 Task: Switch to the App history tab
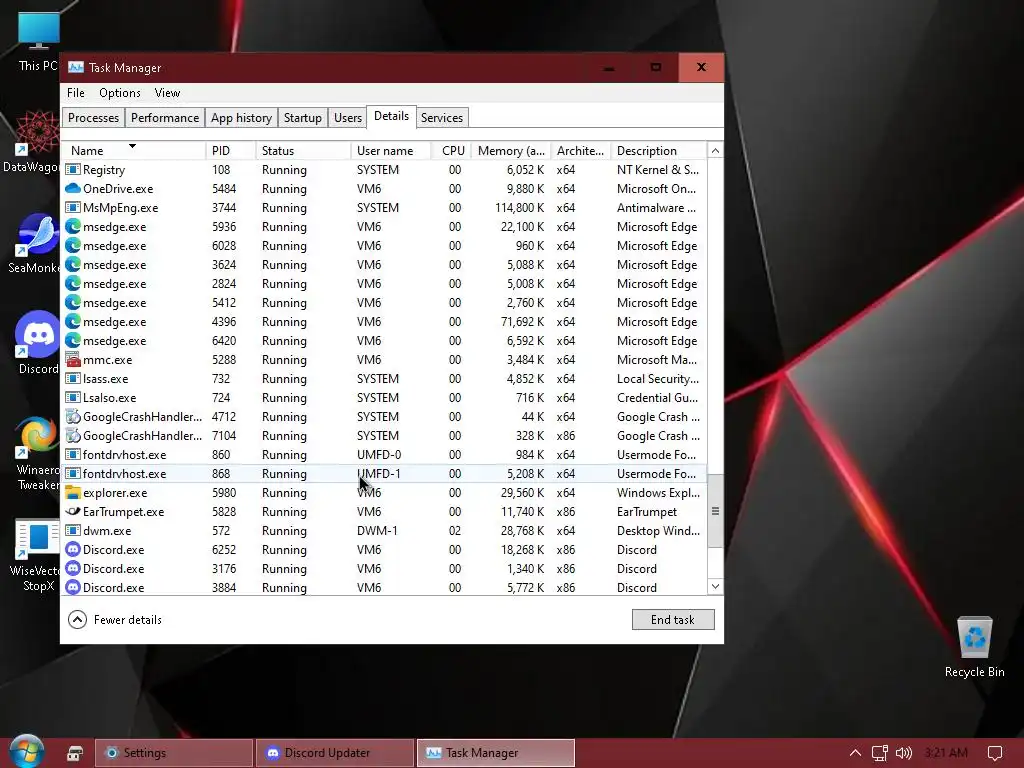pyautogui.click(x=241, y=118)
